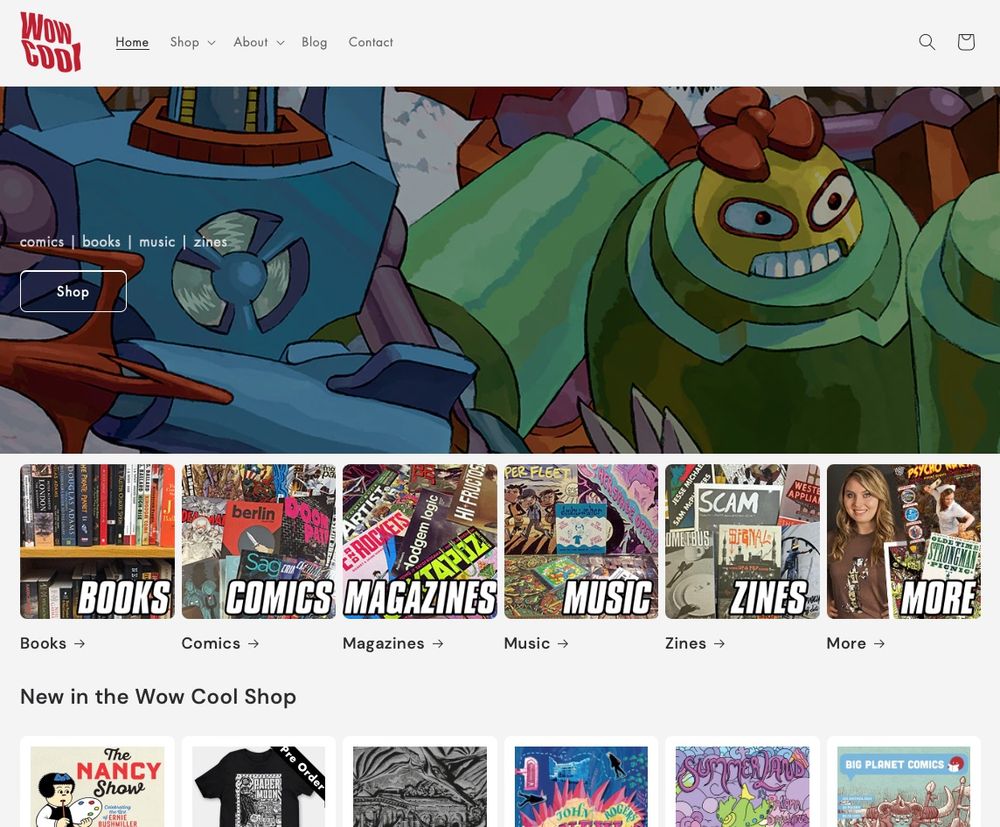This screenshot has width=1000, height=827.
Task: Open the blue and pink John cover product
Action: click(581, 783)
